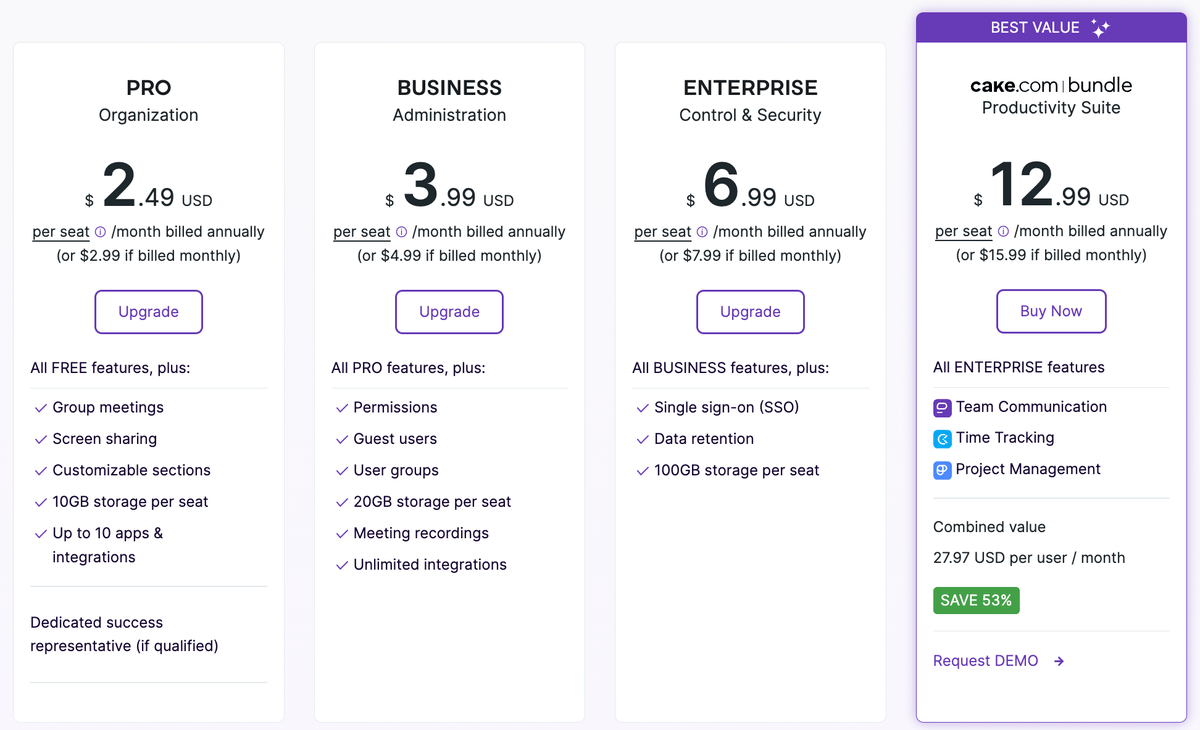Click the checkmark beside Permissions feature

pos(340,407)
